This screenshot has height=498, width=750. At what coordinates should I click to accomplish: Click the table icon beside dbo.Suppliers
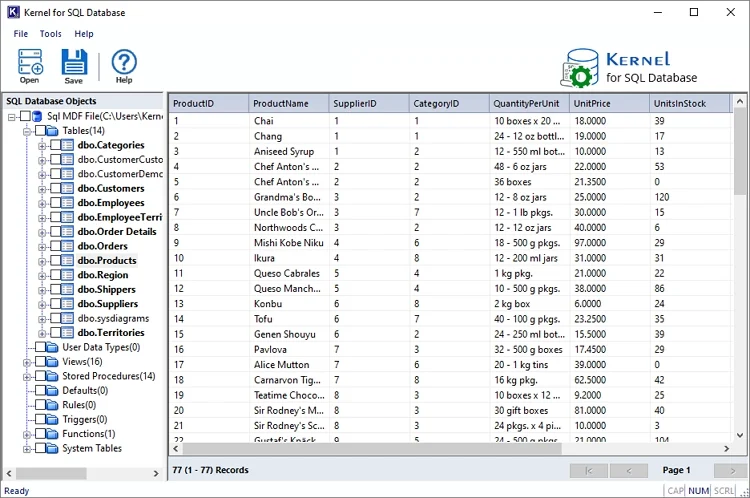[68, 304]
